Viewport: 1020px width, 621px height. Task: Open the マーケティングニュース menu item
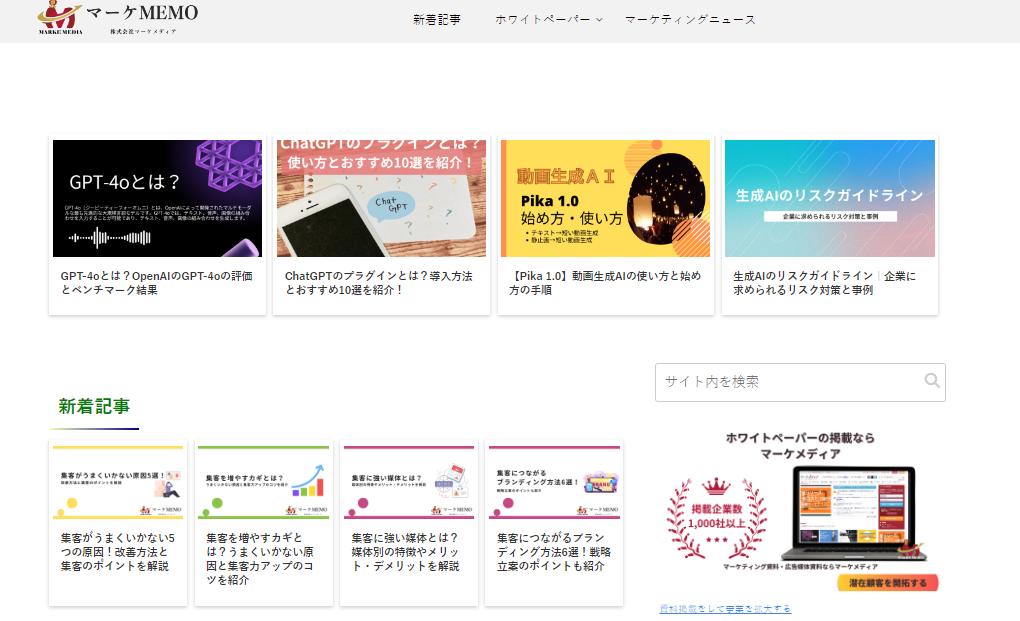pos(690,20)
